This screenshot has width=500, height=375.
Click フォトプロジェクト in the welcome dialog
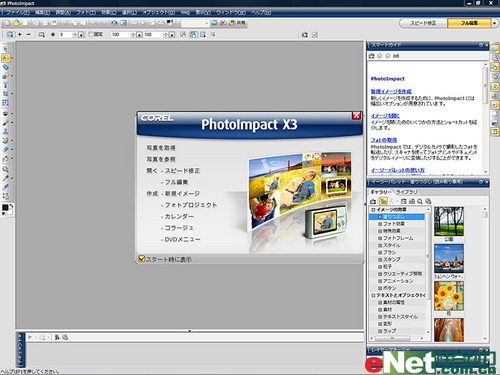191,205
